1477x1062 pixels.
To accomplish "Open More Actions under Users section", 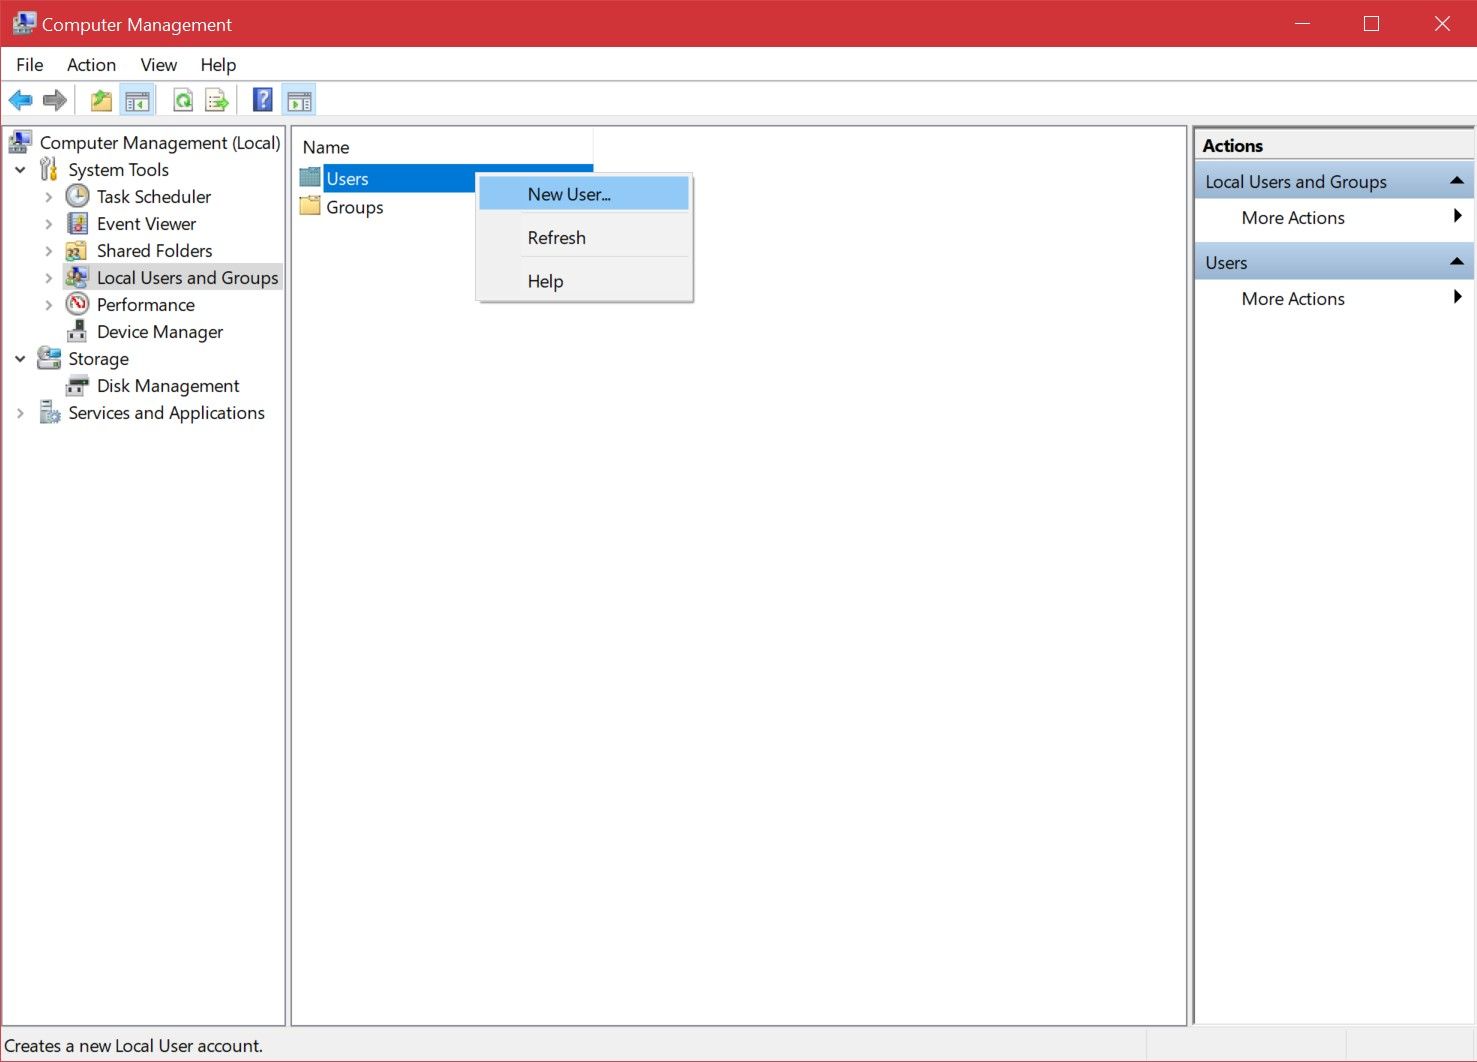I will [1293, 299].
